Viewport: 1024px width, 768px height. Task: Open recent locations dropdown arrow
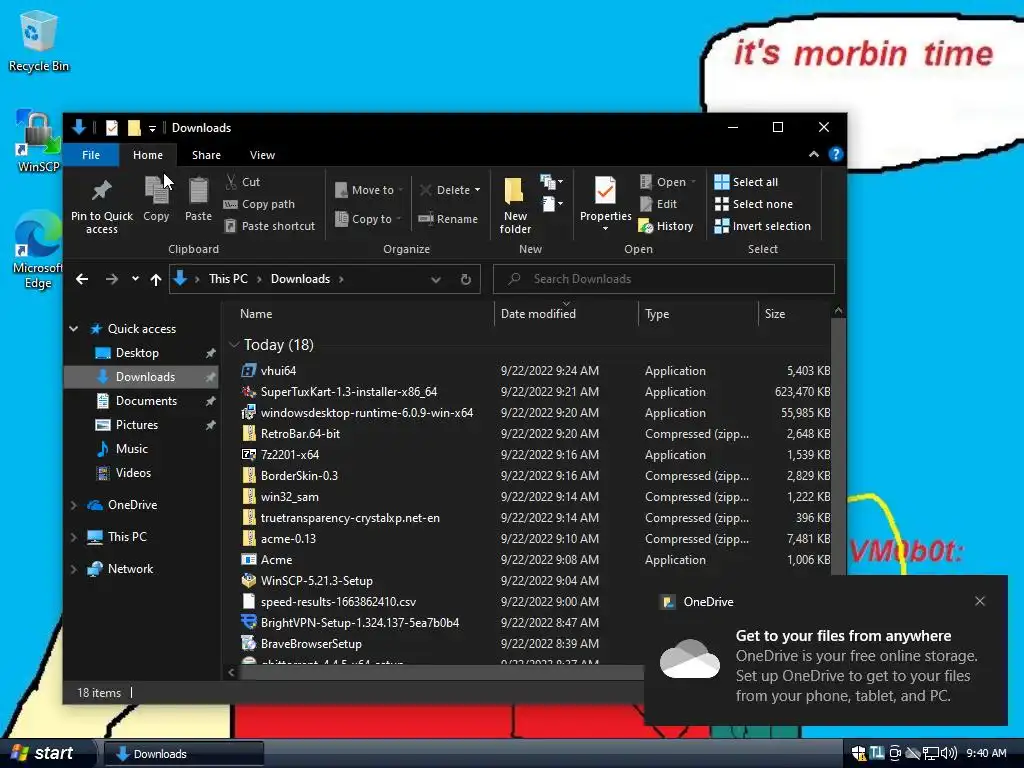(x=135, y=279)
